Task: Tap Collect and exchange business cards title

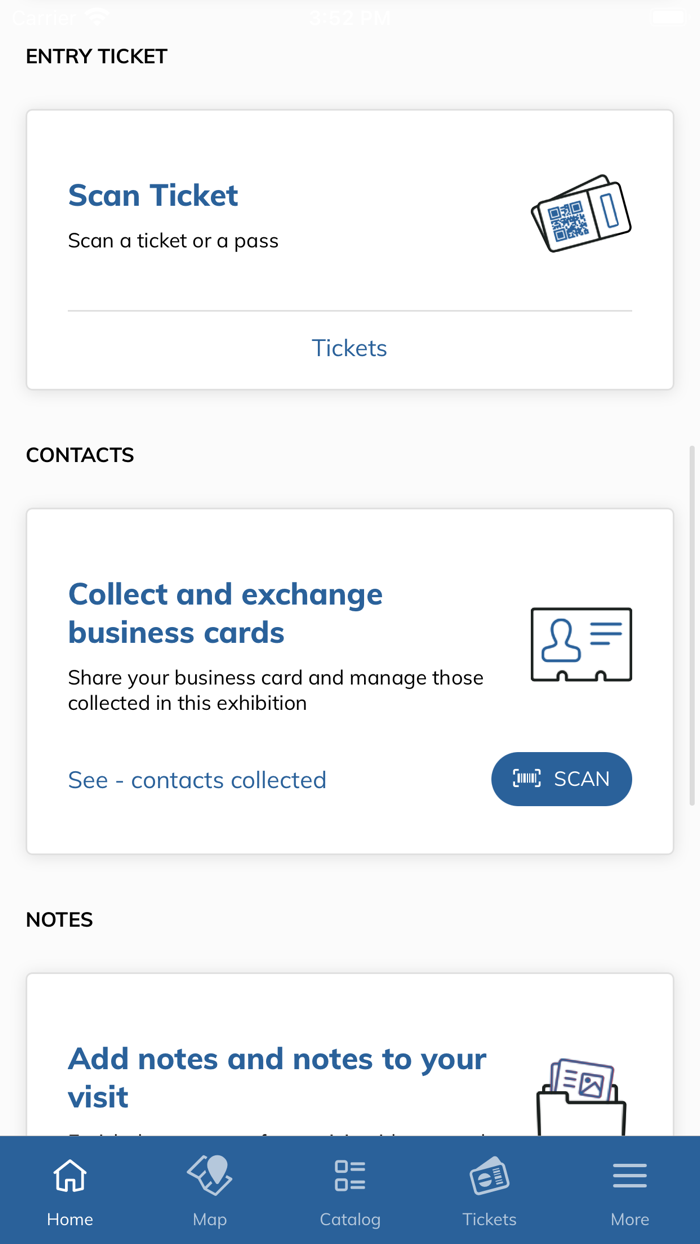Action: coord(225,613)
